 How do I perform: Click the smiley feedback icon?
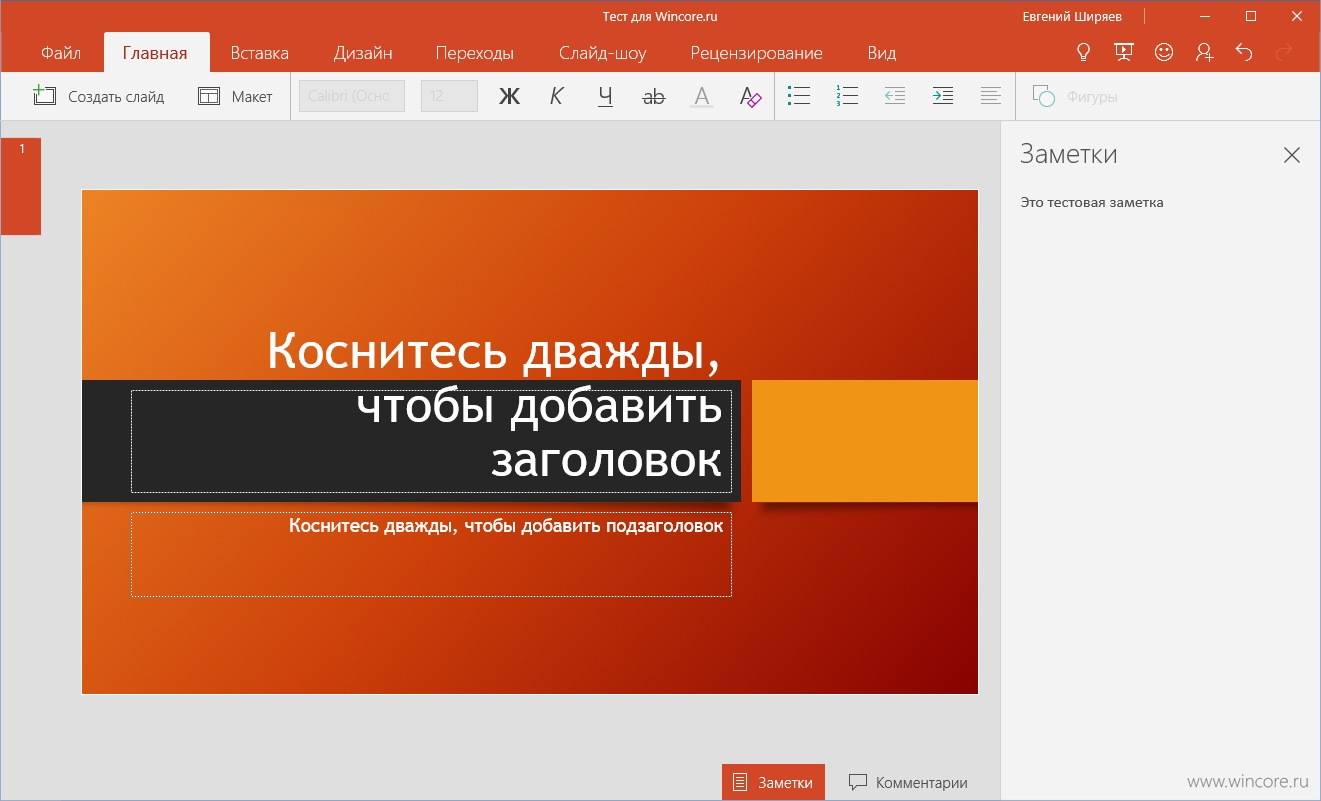(x=1164, y=52)
